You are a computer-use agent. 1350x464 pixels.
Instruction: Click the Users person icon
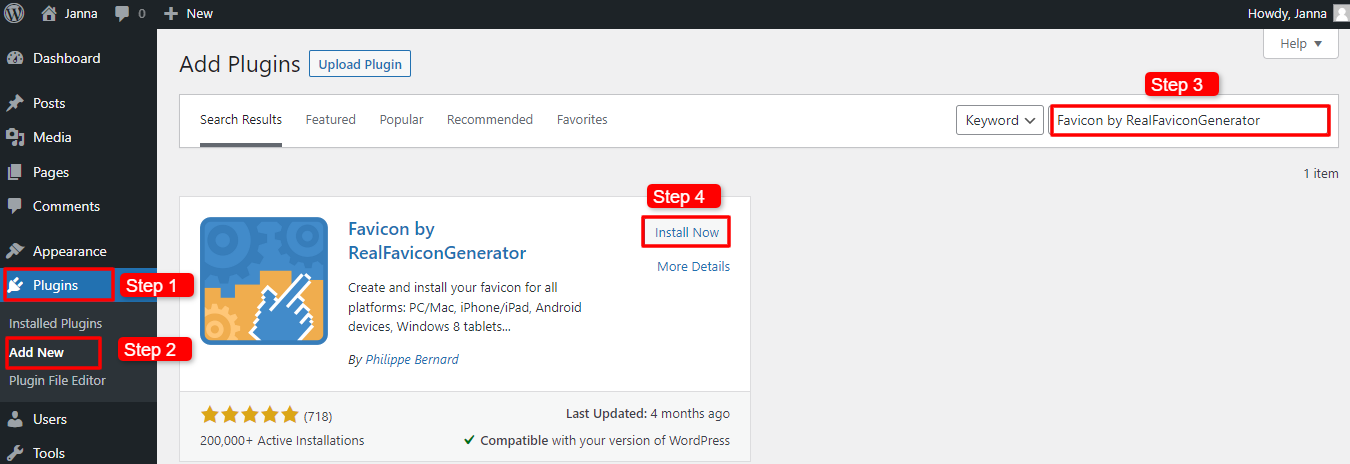[x=15, y=419]
